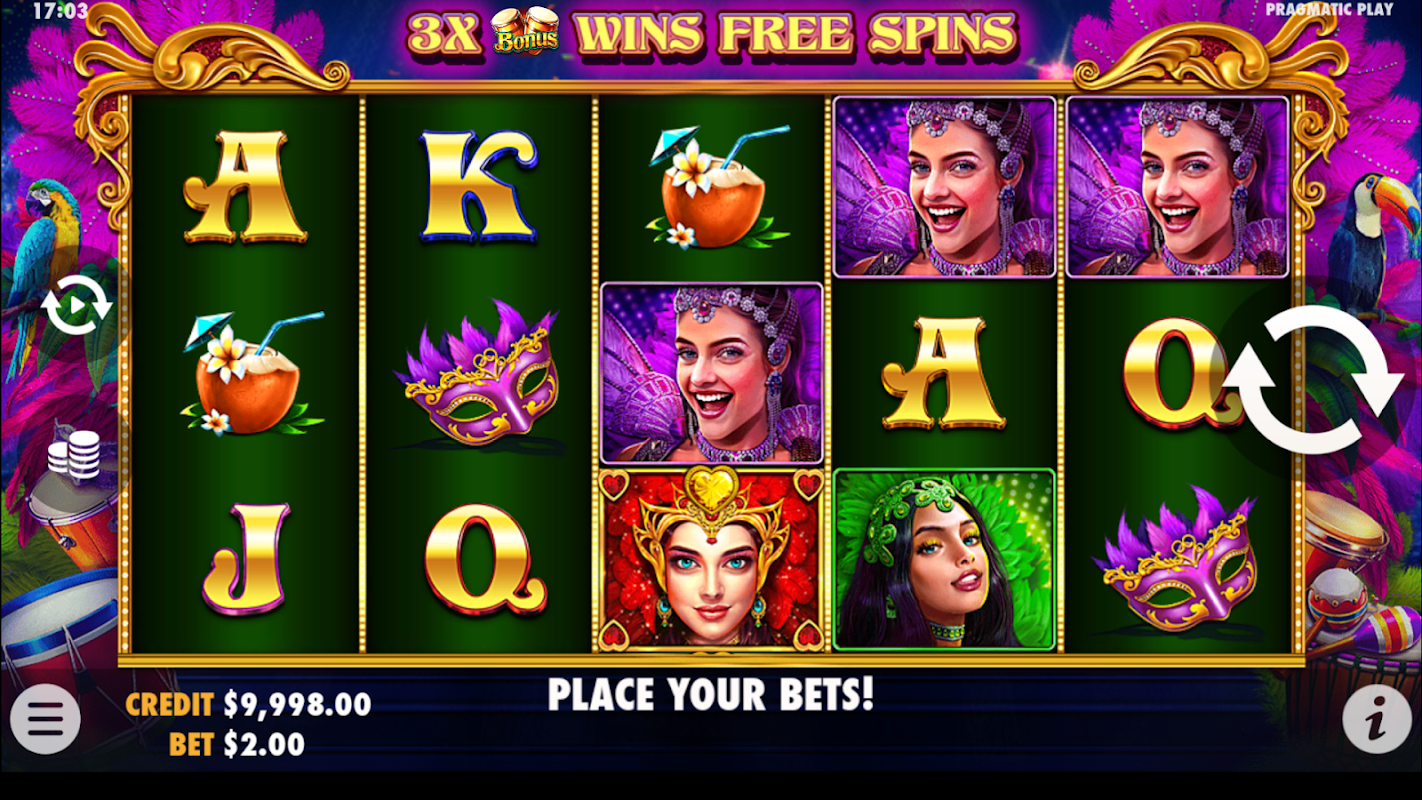Click the purple dancer in reel five
Viewport: 1422px width, 800px height.
click(x=1177, y=187)
